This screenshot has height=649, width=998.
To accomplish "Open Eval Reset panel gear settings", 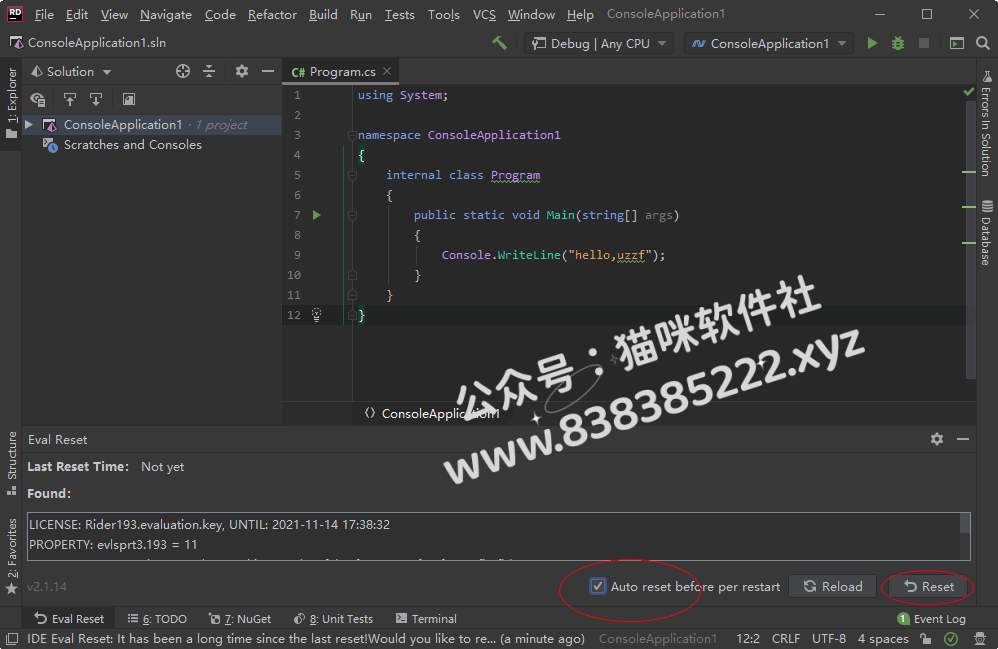I will [937, 439].
